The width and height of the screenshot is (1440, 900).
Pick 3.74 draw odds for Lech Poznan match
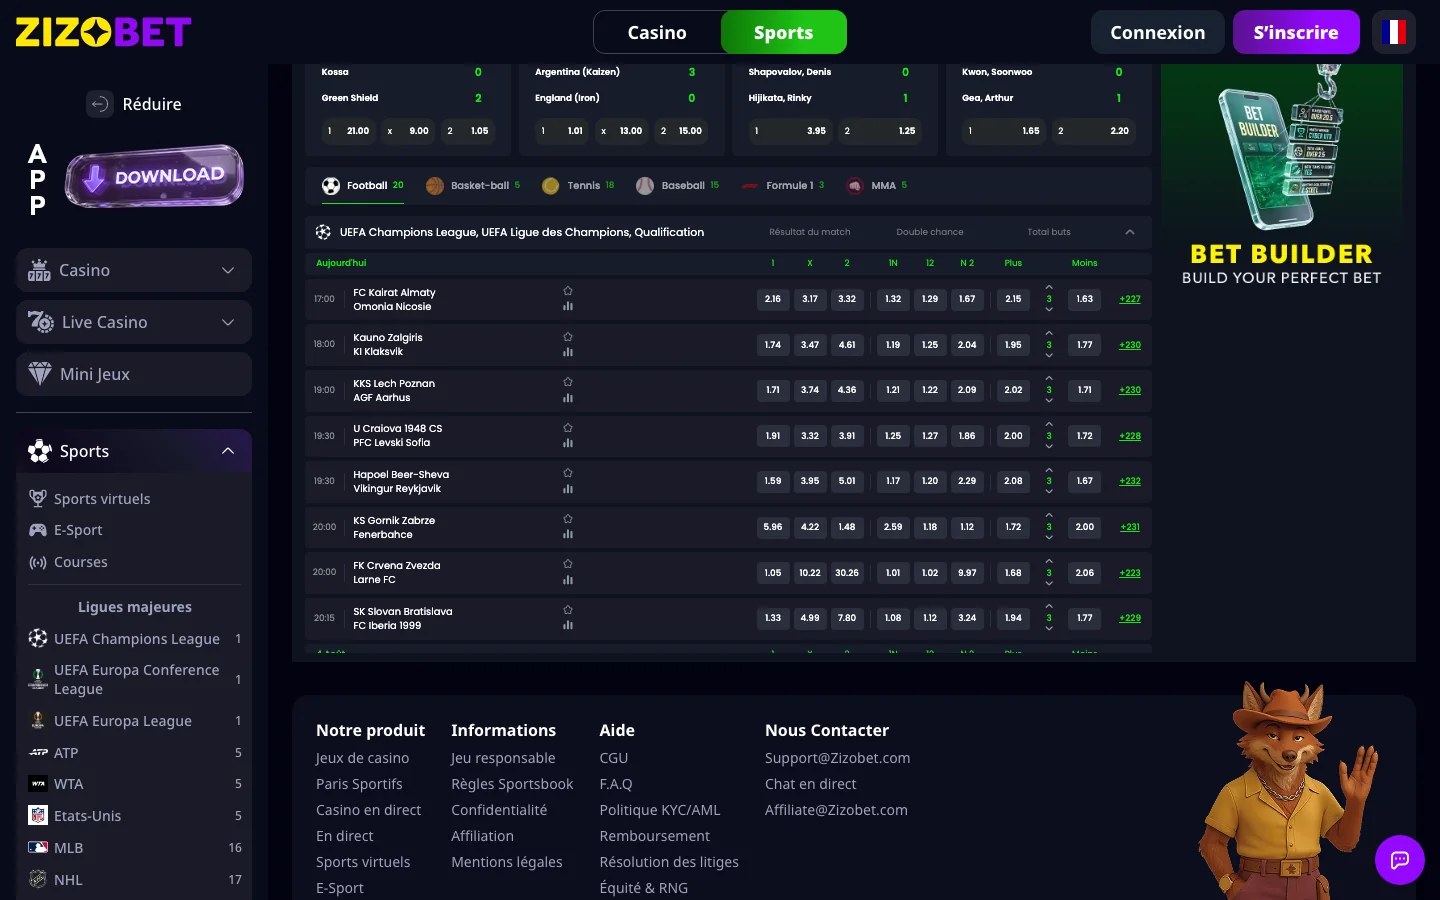click(x=810, y=390)
